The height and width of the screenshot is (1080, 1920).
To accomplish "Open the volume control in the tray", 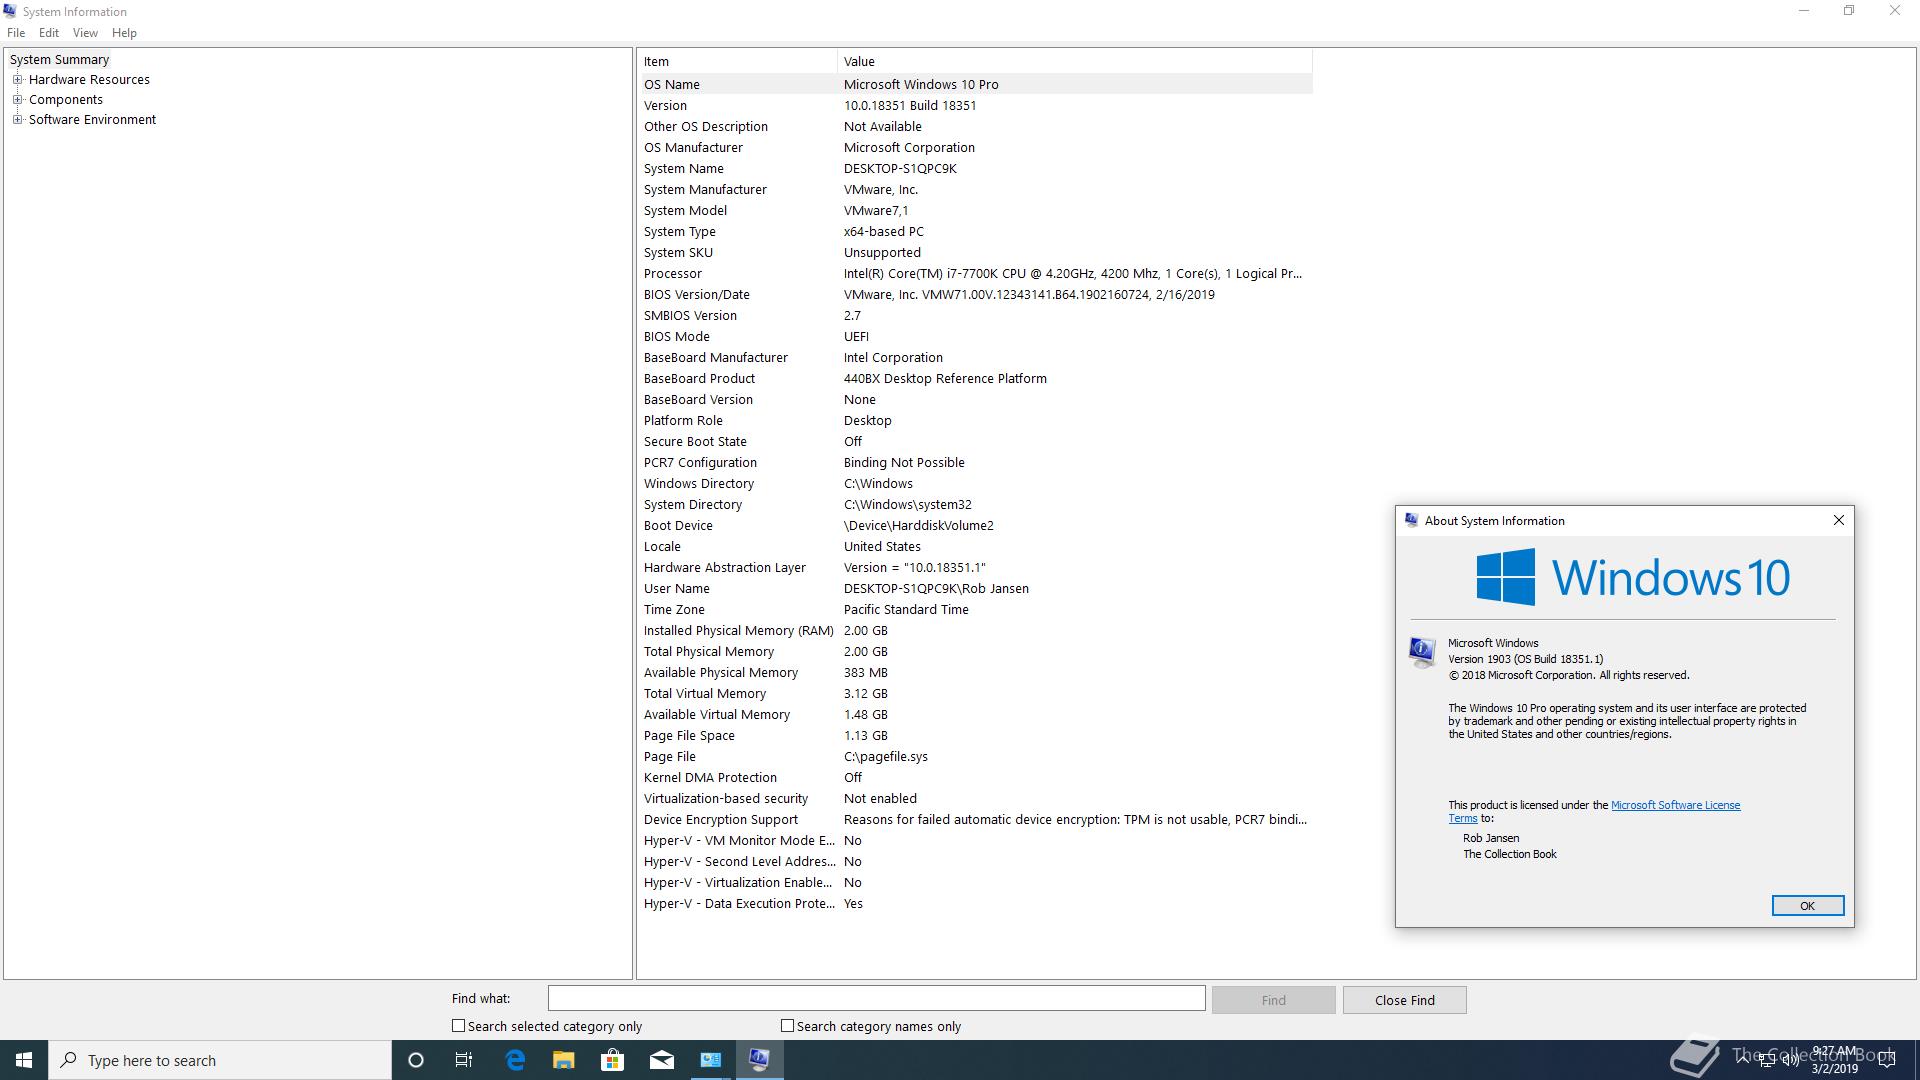I will [1790, 1061].
